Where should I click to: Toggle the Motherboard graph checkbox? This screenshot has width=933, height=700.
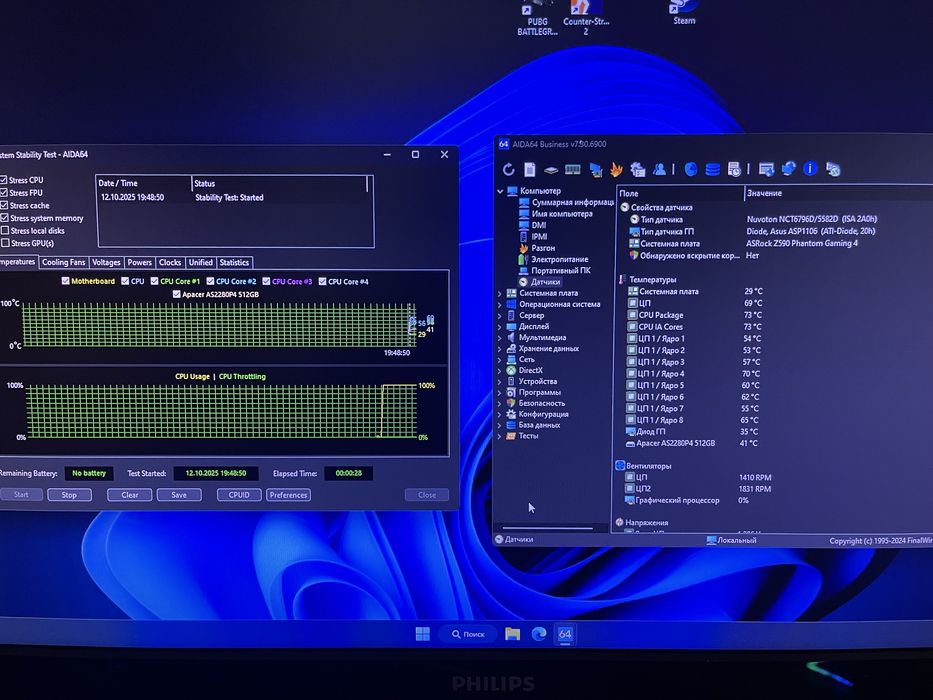pos(65,281)
